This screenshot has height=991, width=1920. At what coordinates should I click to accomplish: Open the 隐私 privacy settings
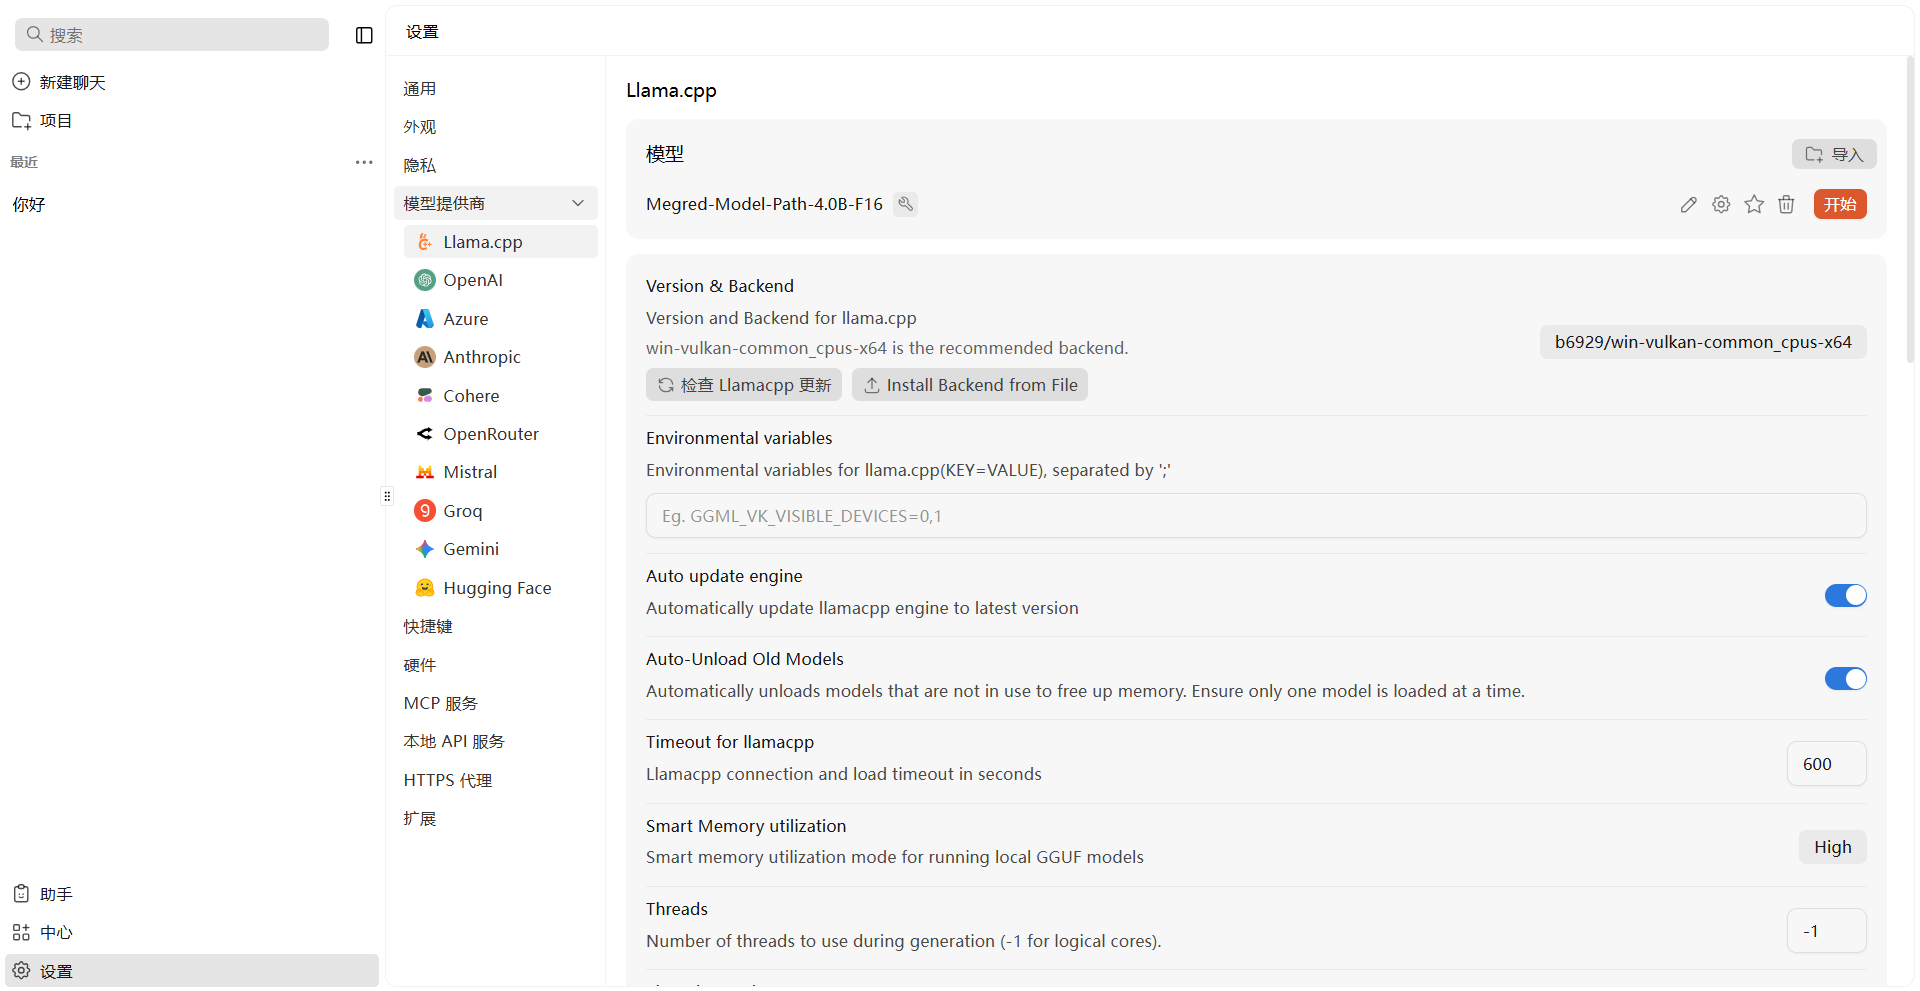(x=420, y=165)
